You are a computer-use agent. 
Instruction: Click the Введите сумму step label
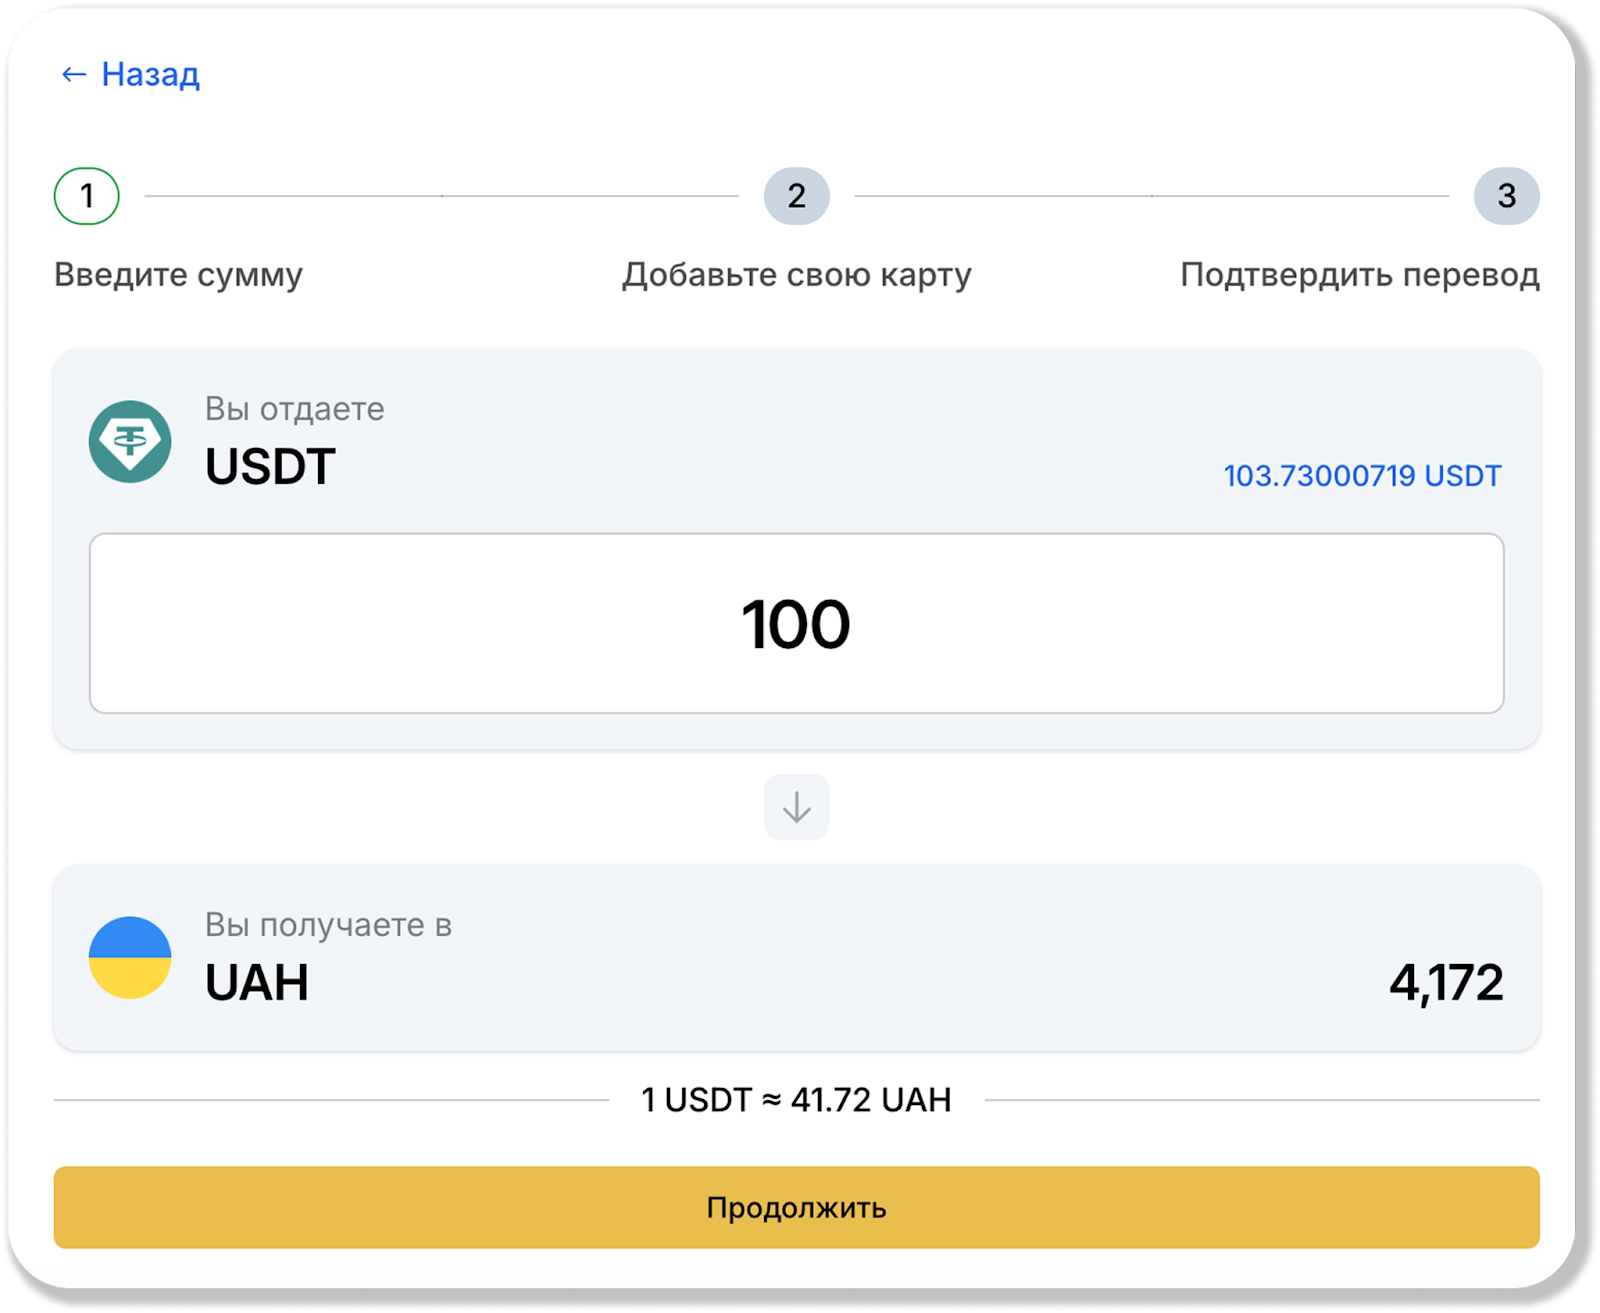[x=178, y=274]
